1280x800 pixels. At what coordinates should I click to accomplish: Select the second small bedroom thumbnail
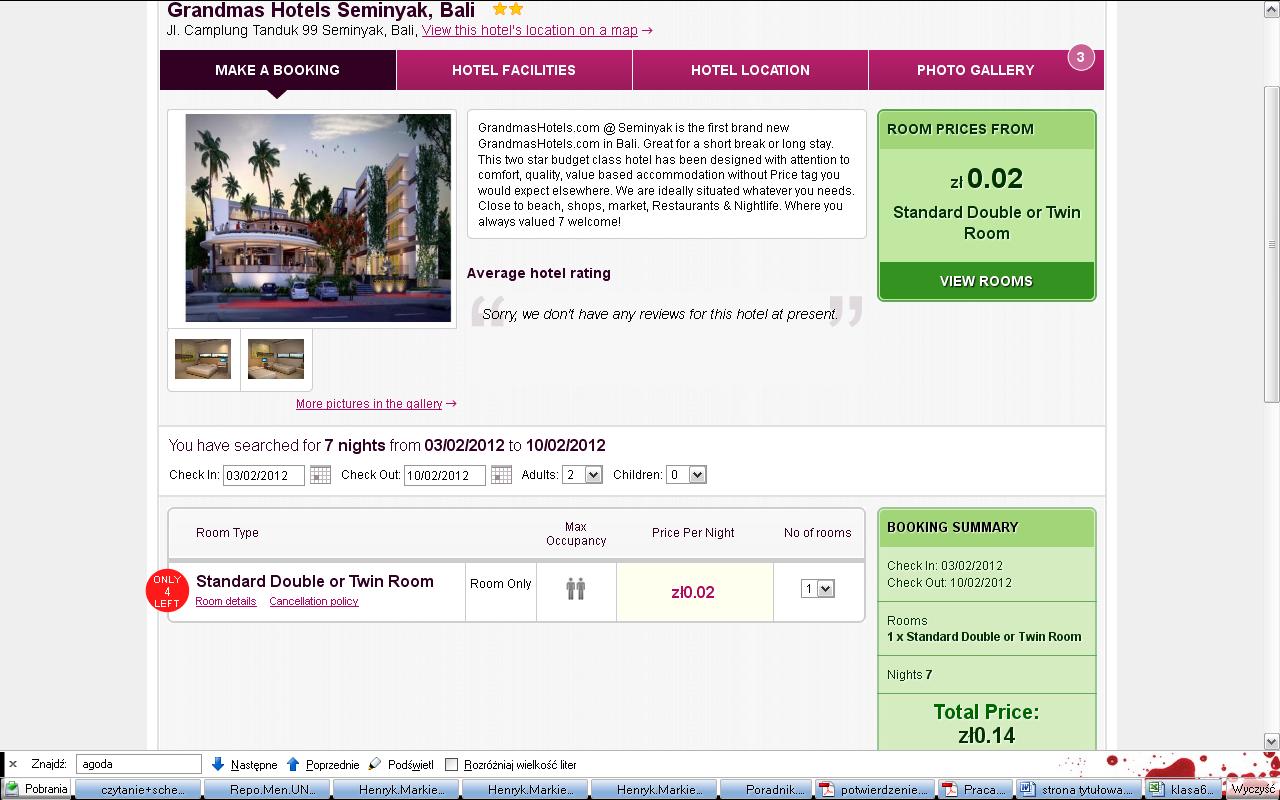276,359
